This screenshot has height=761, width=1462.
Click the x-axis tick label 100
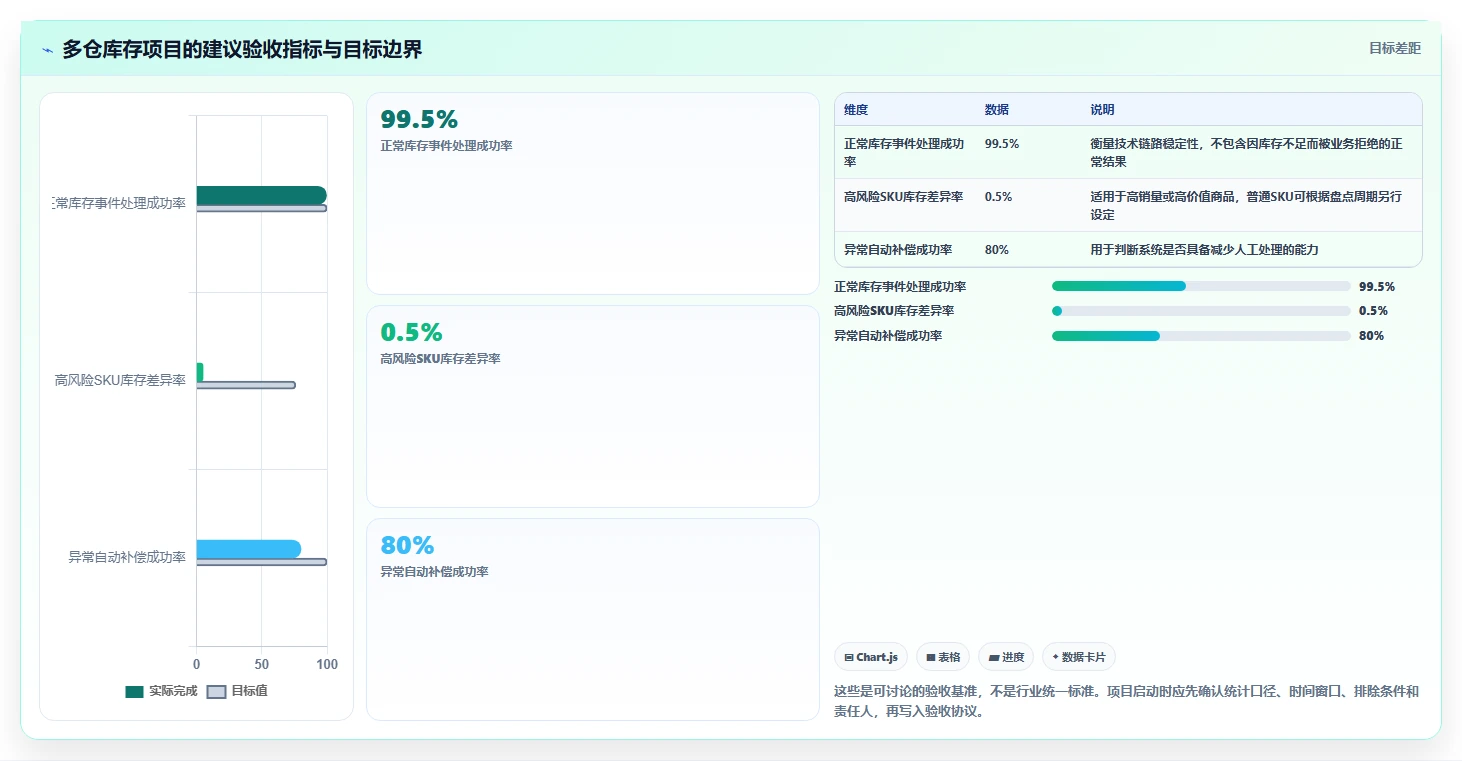tap(327, 665)
